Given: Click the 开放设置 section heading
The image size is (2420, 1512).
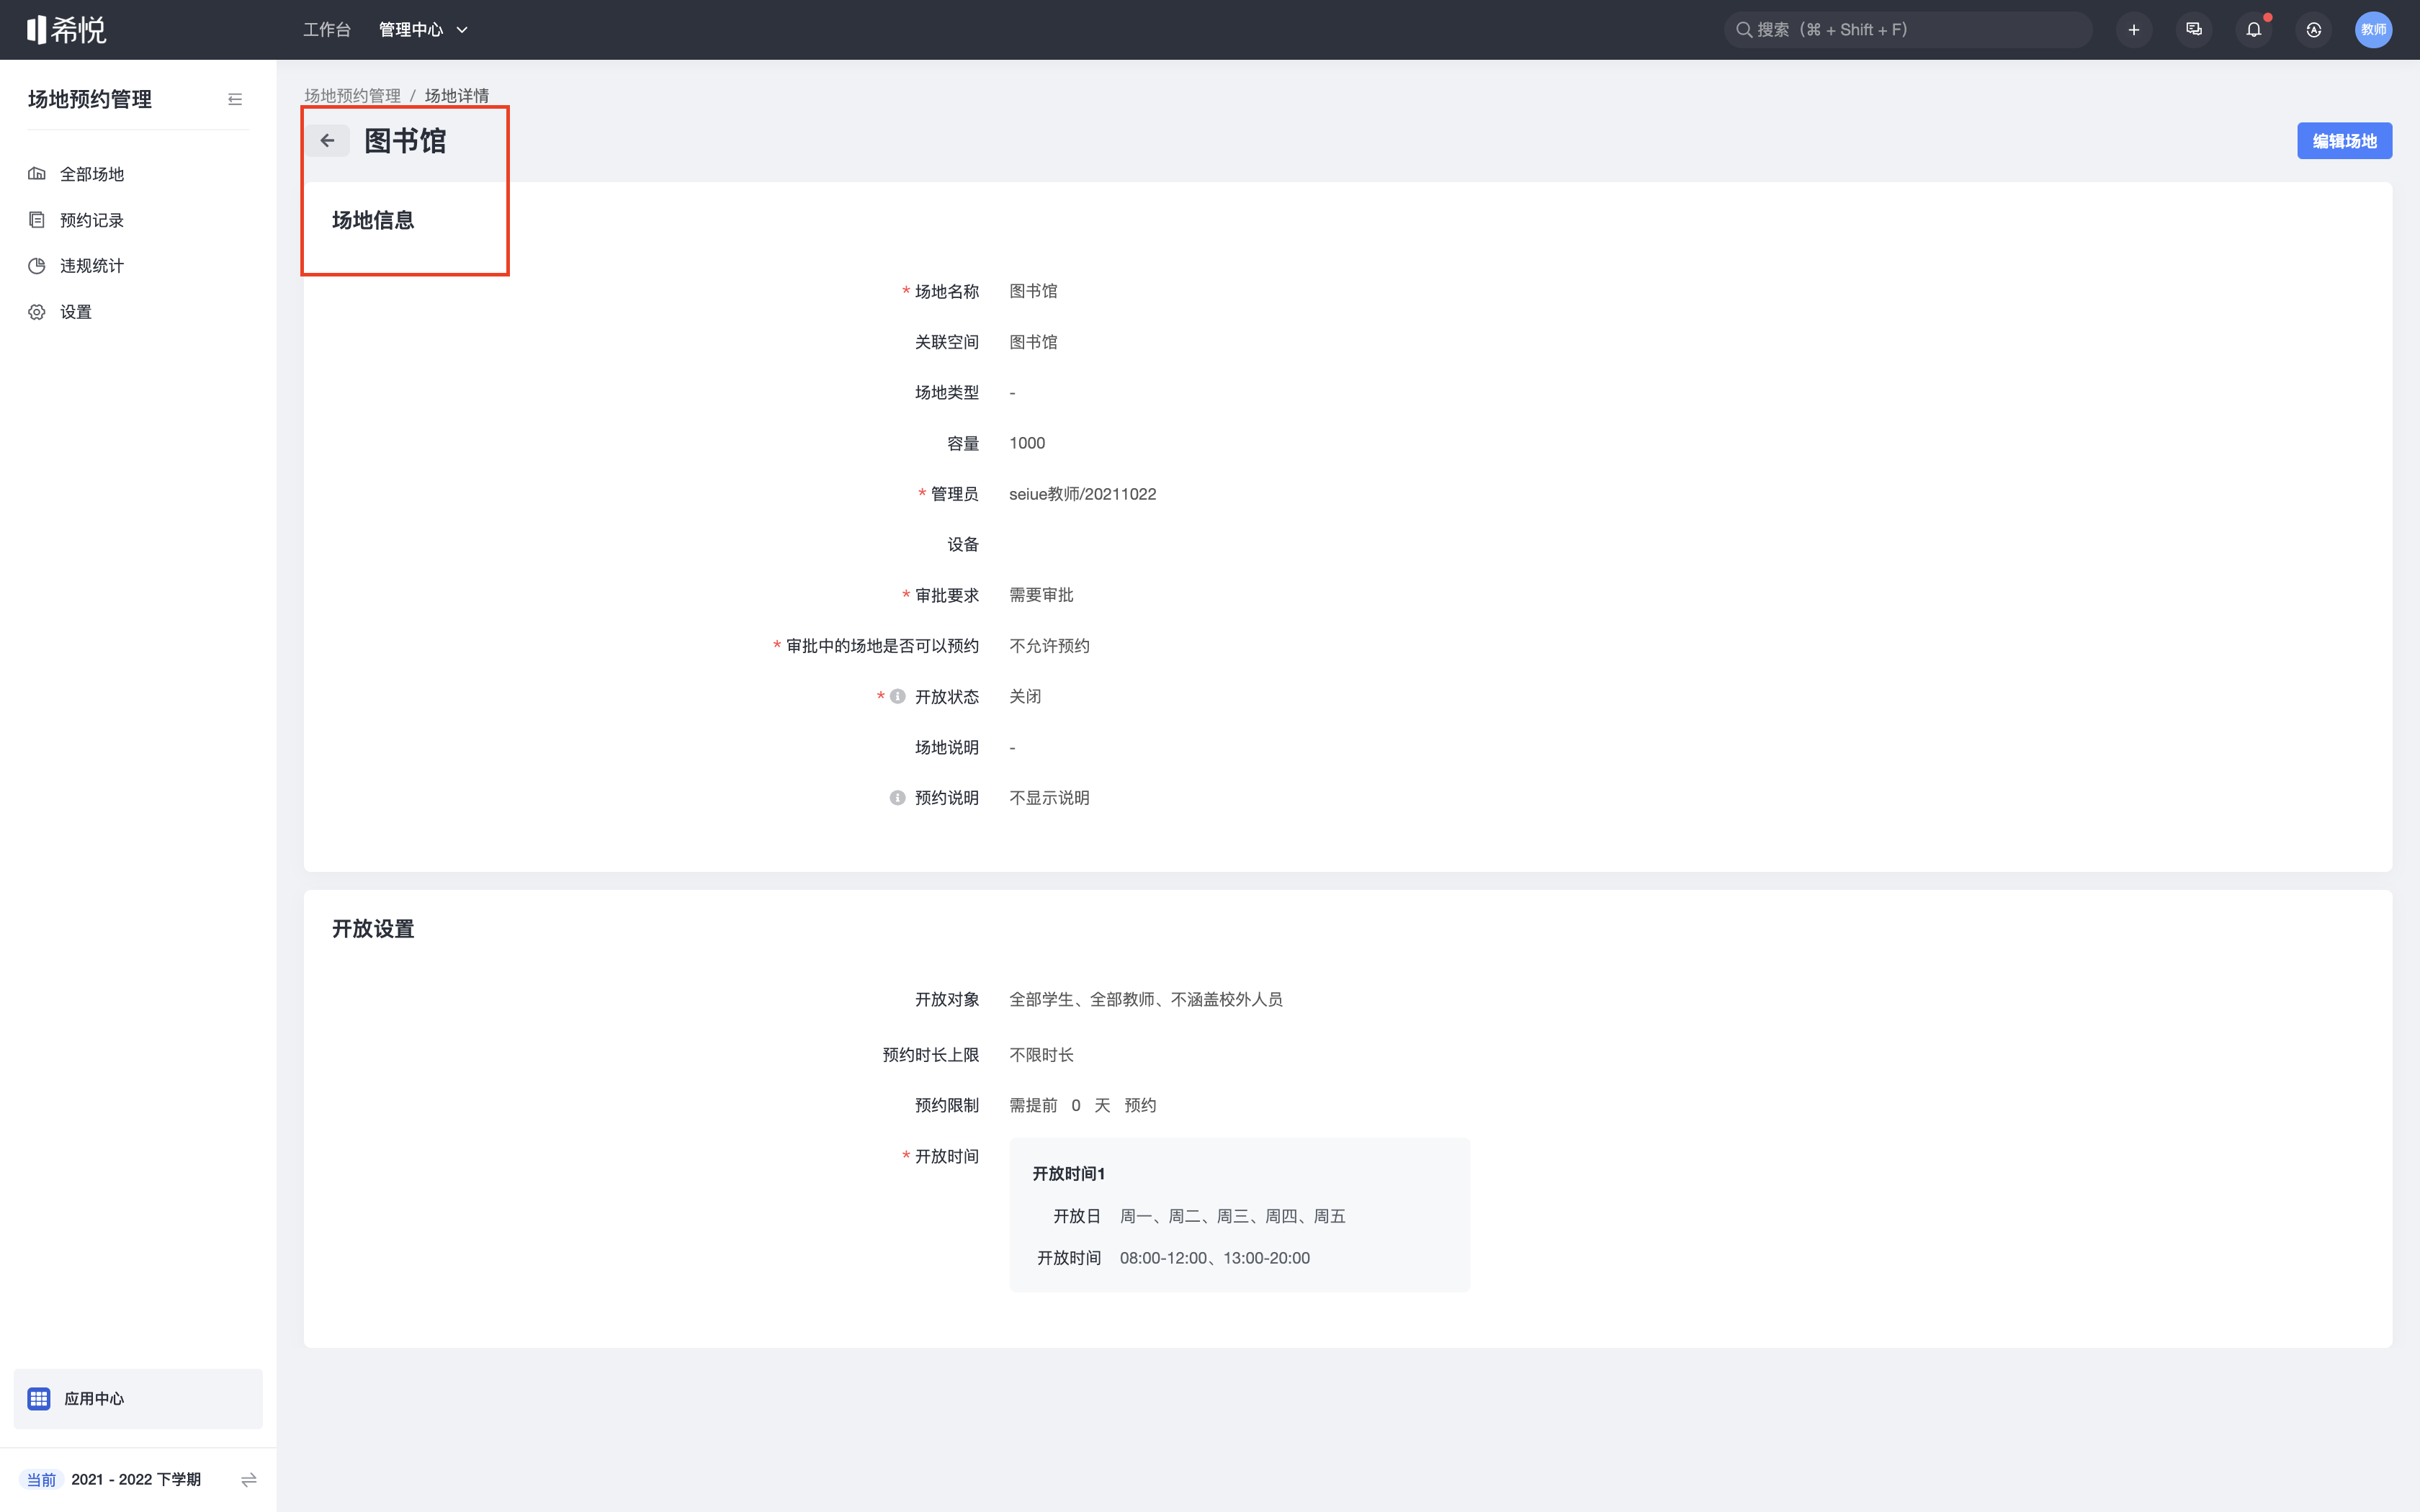Looking at the screenshot, I should (x=373, y=929).
